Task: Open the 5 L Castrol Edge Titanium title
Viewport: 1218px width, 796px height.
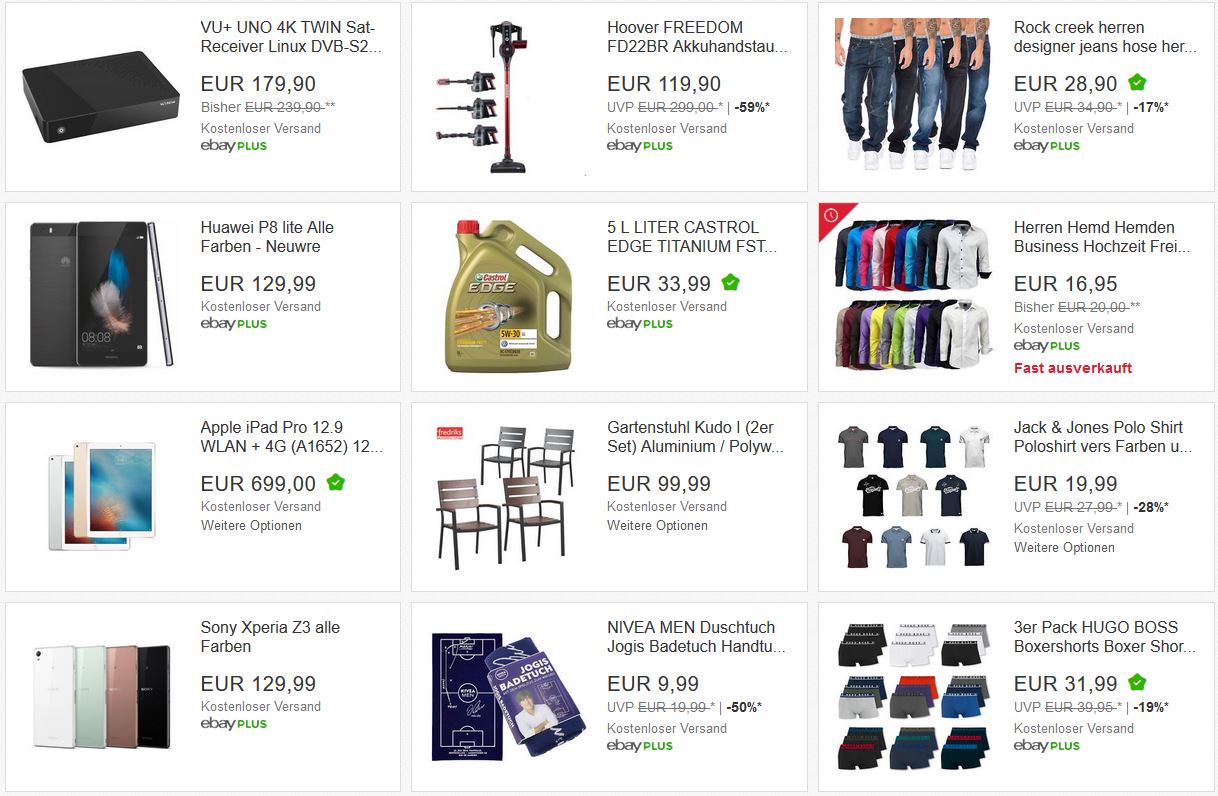Action: click(x=692, y=237)
